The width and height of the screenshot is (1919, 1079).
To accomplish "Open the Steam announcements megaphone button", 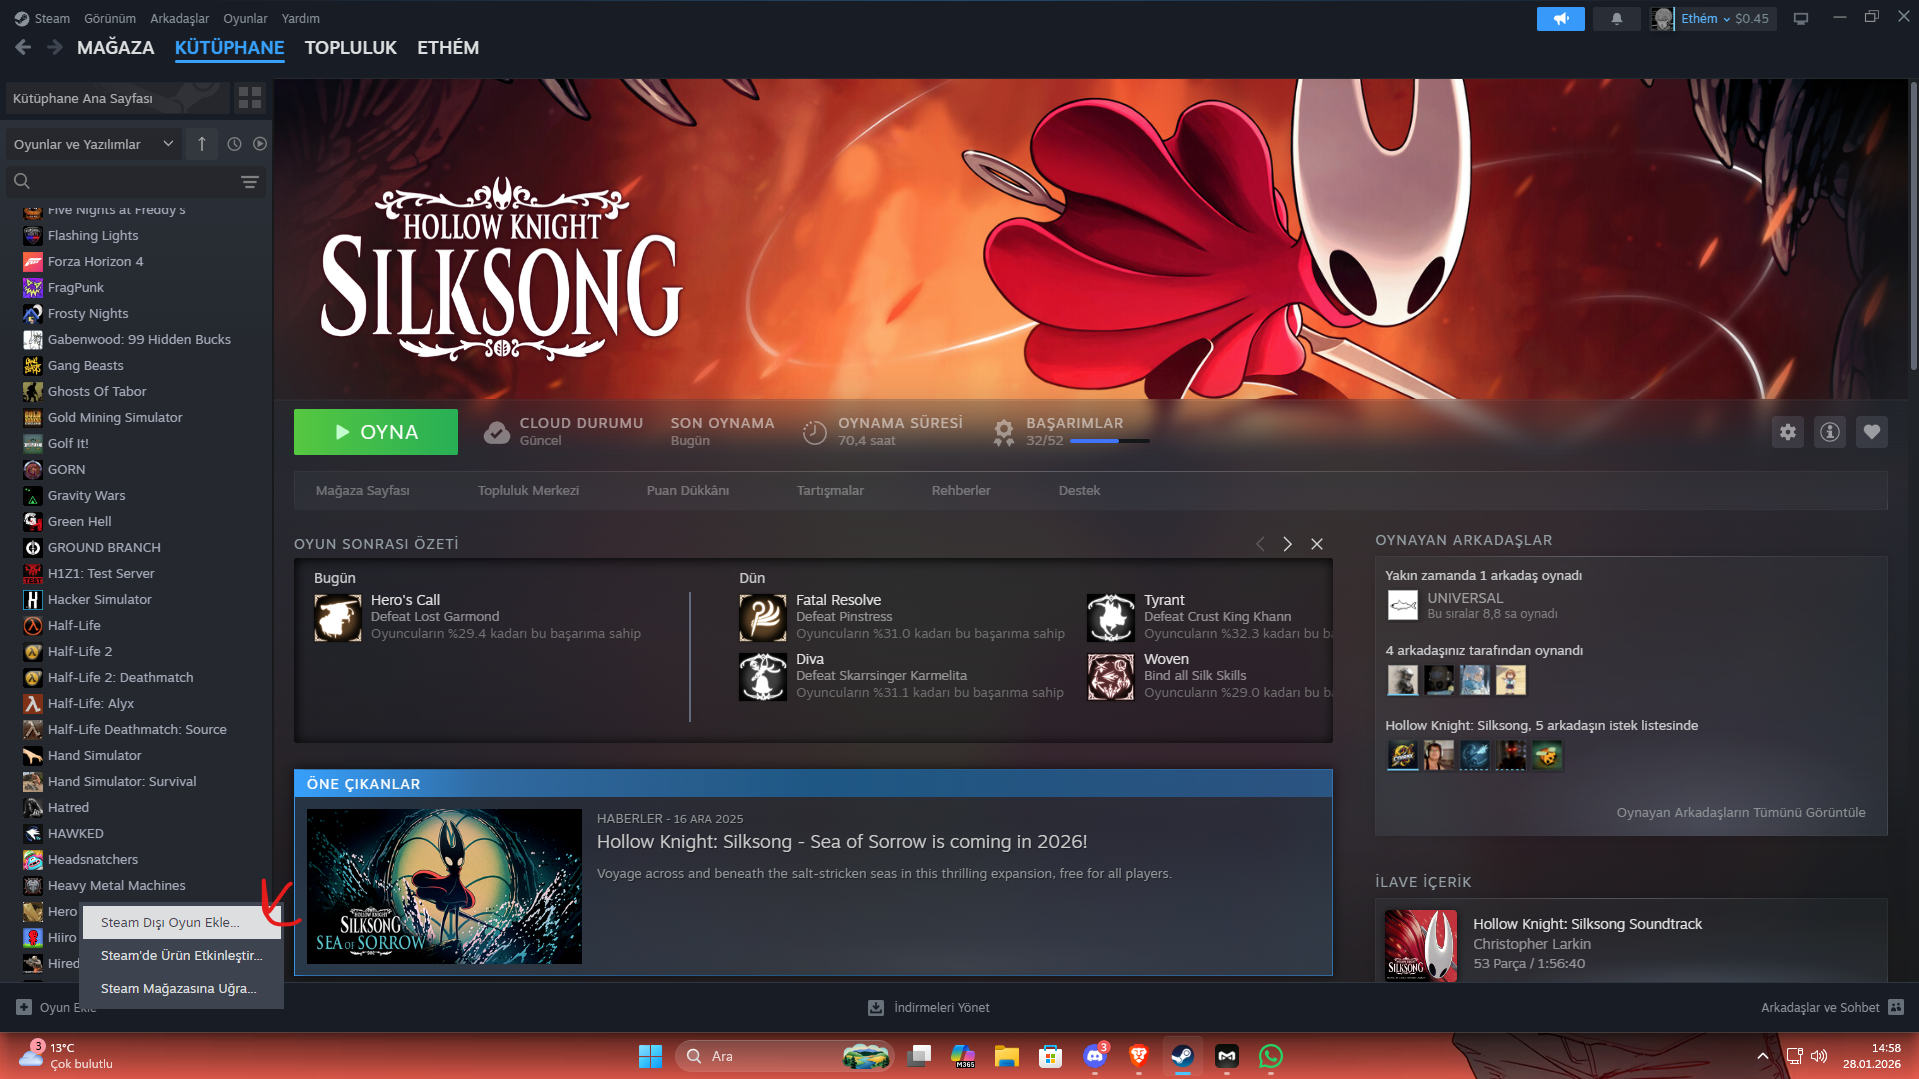I will click(x=1560, y=19).
